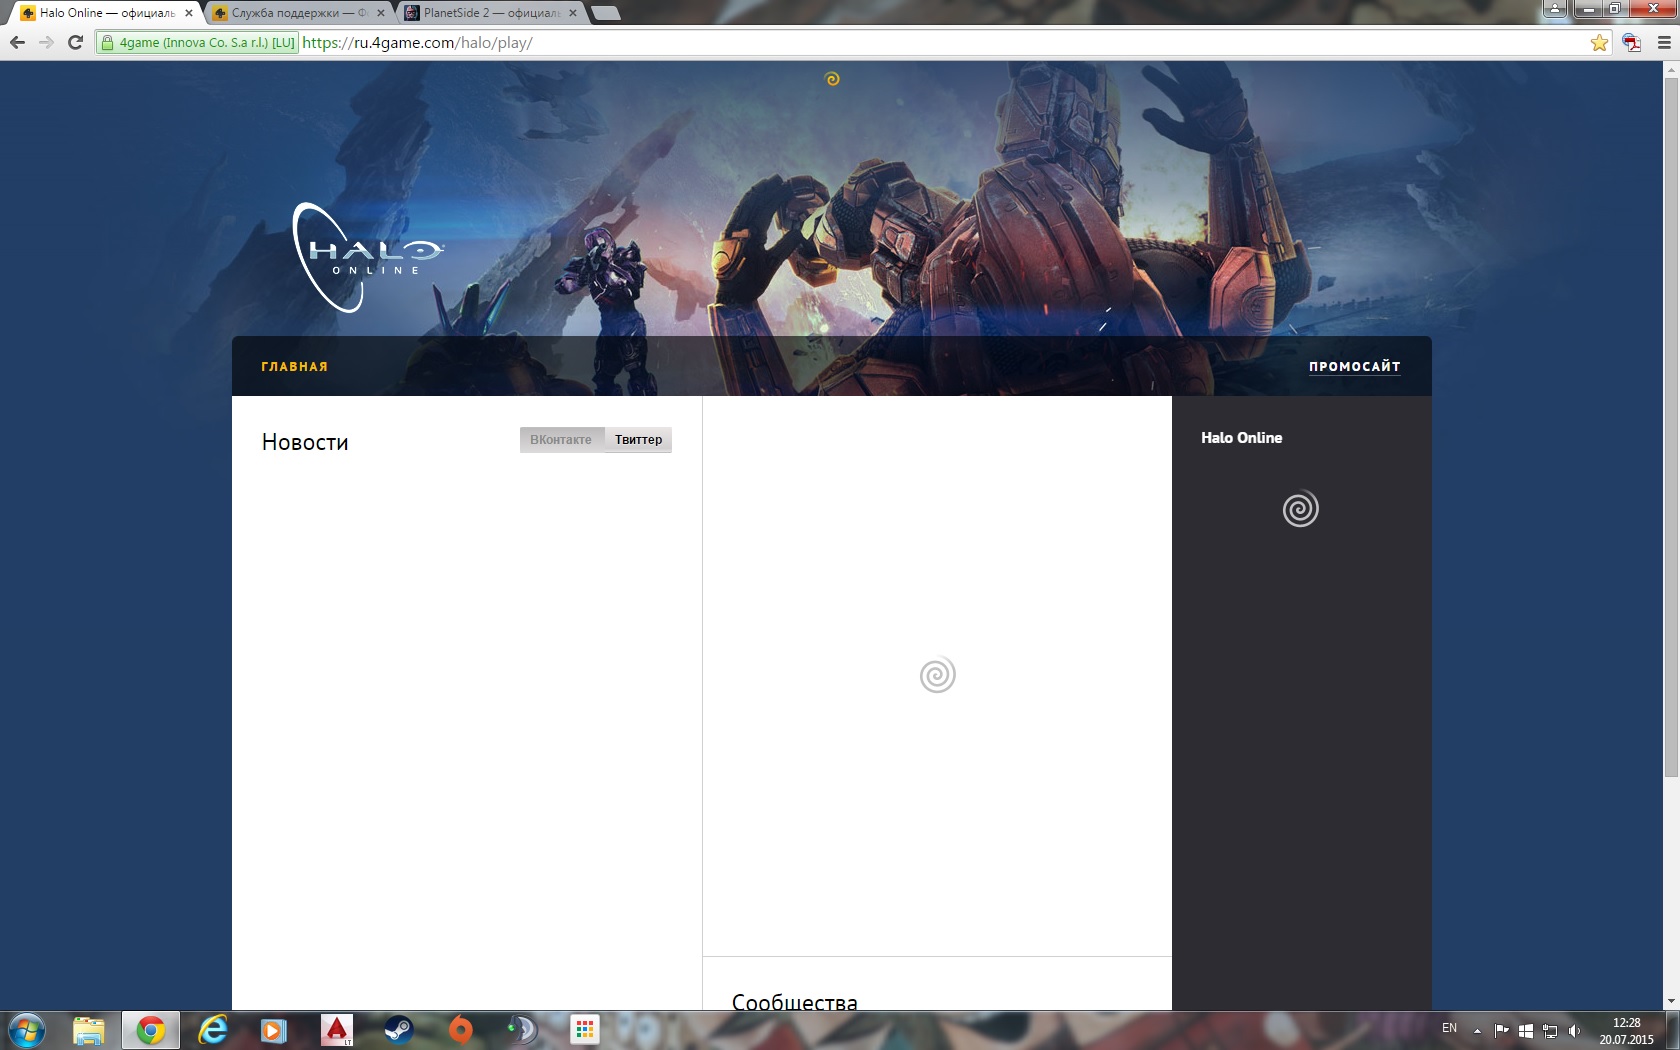This screenshot has height=1050, width=1680.
Task: Click the Show Desktop strip
Action: tap(1673, 1031)
